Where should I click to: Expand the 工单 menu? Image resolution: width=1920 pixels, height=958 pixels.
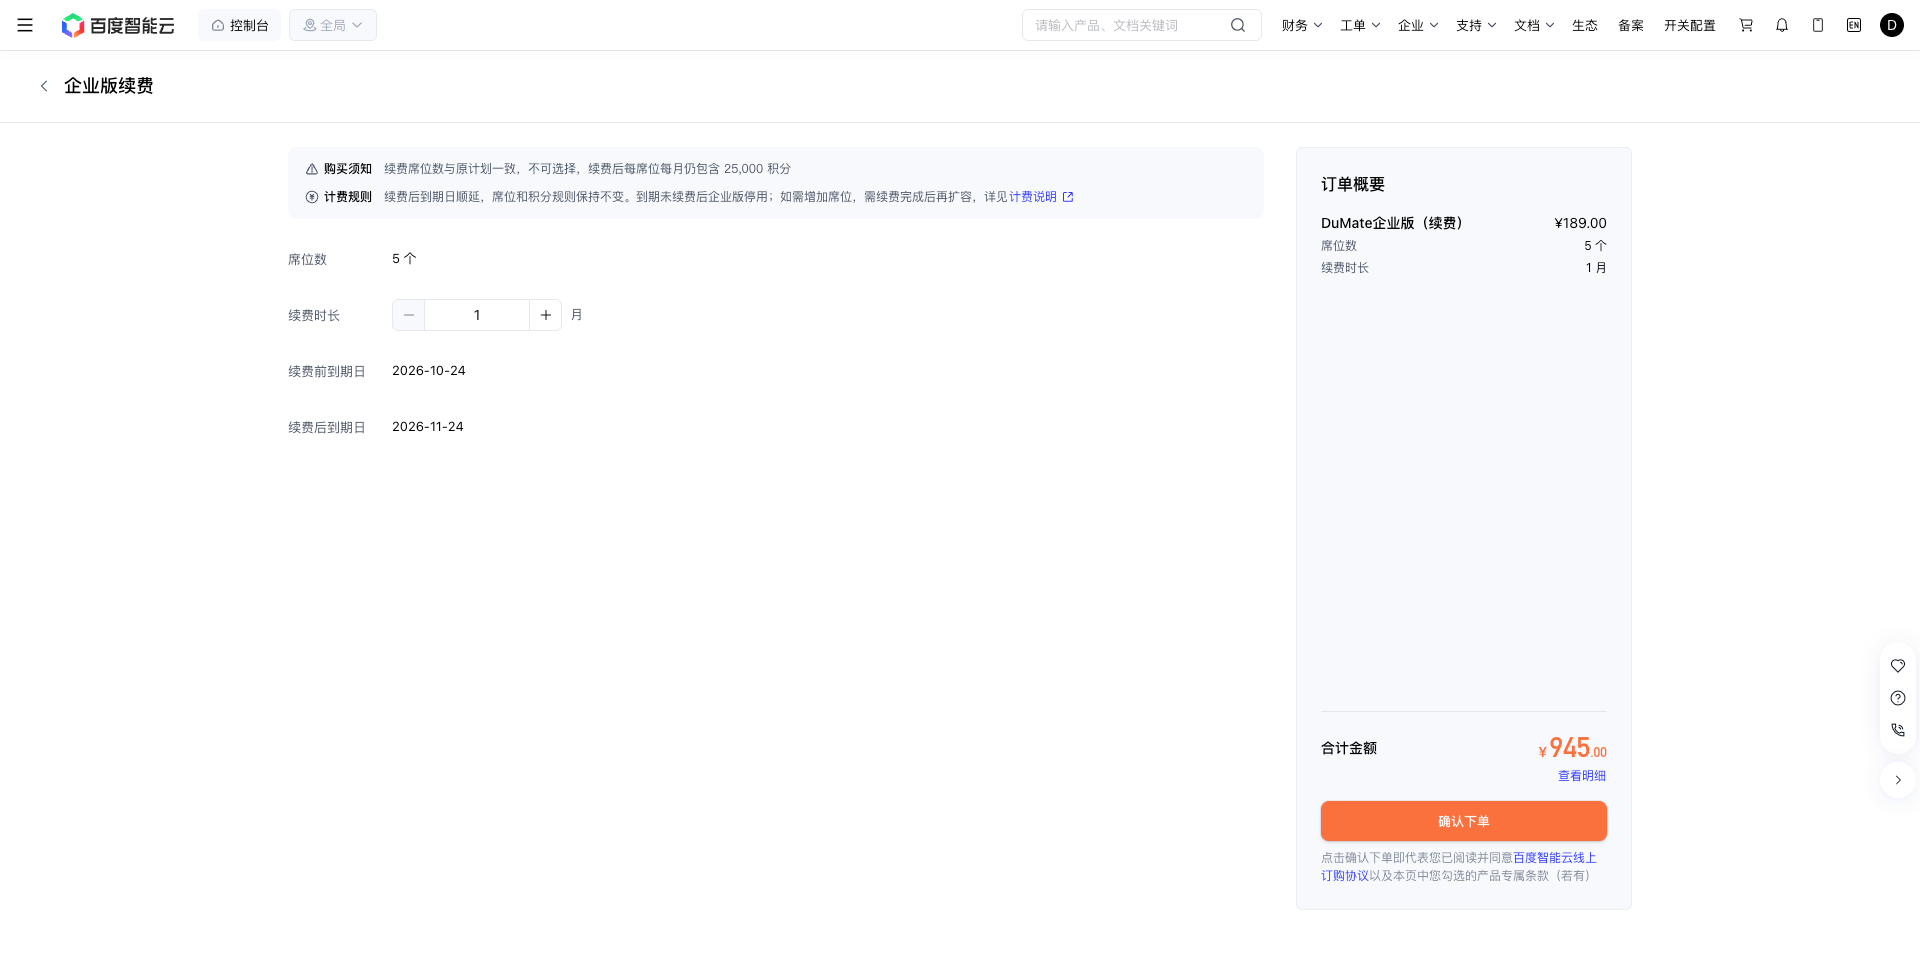[x=1360, y=25]
